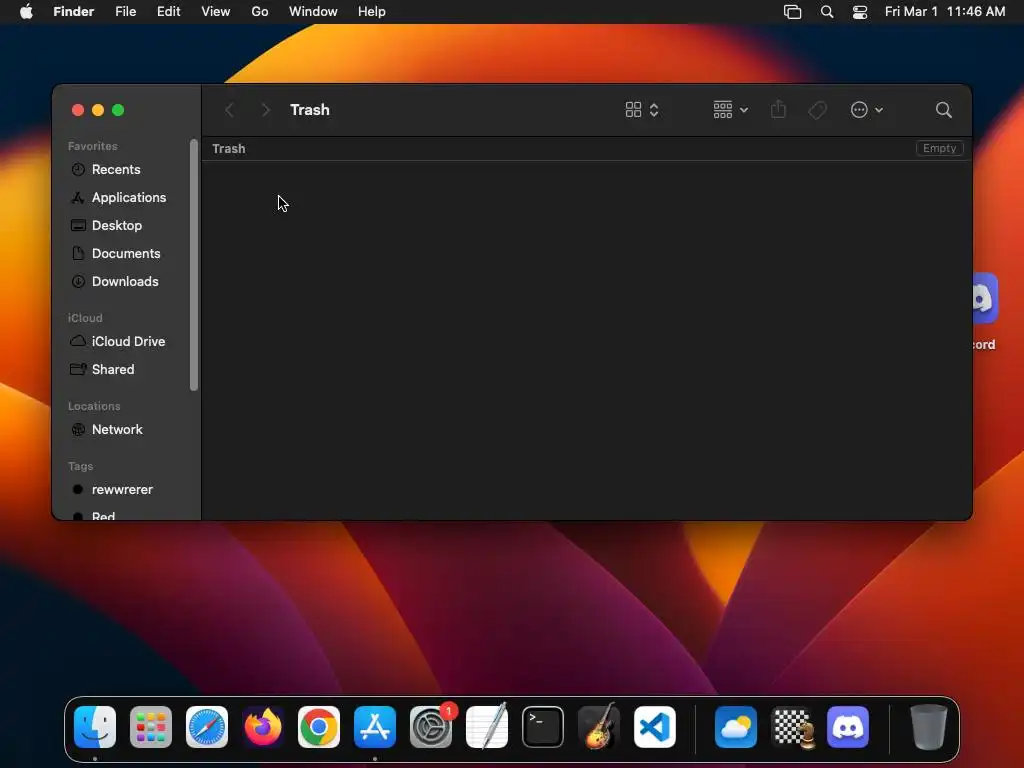The image size is (1024, 768).
Task: Open the More actions ellipsis menu
Action: pyautogui.click(x=867, y=110)
